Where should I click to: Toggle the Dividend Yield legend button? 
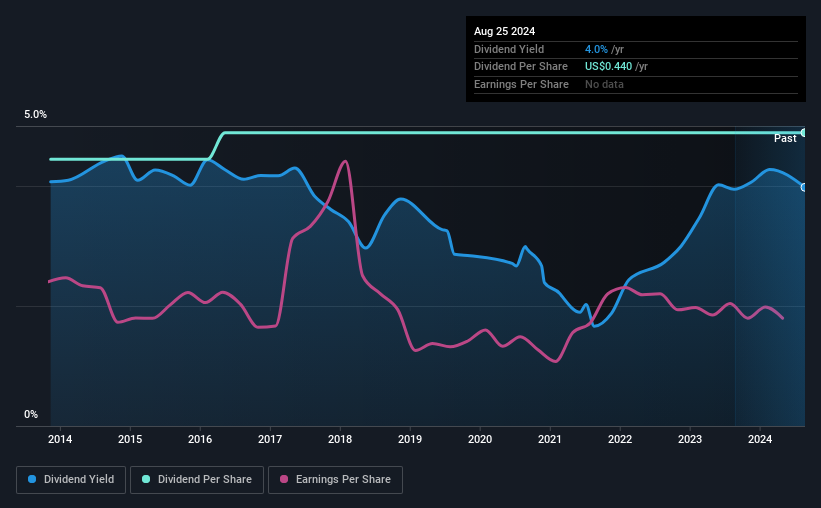[71, 480]
